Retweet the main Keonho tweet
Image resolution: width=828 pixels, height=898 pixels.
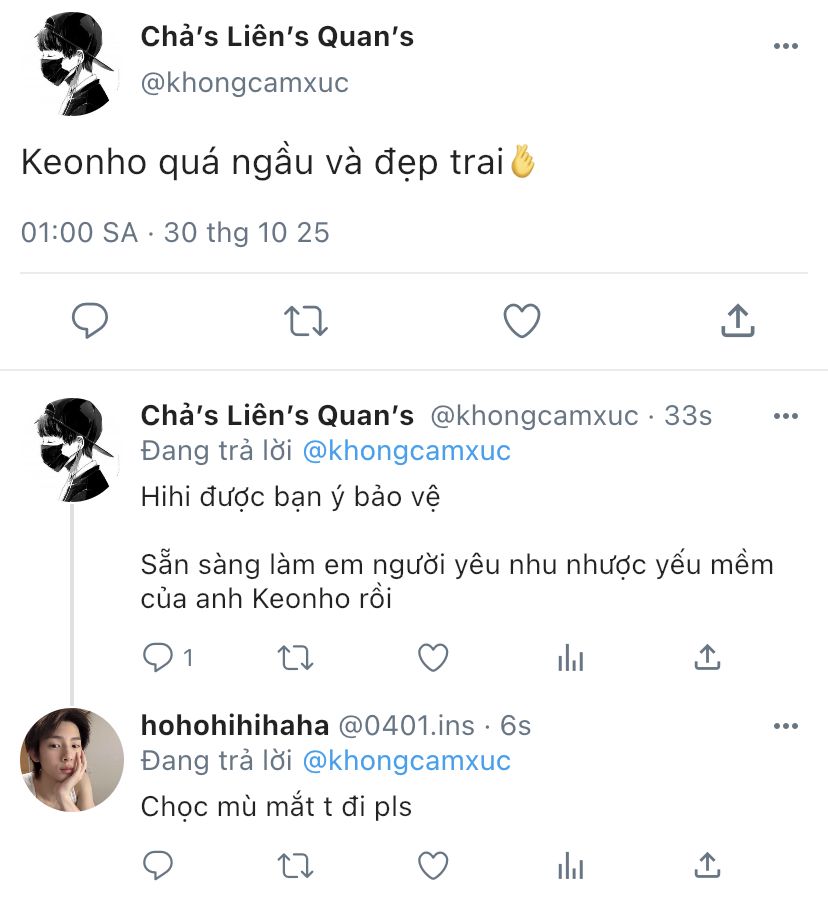(x=305, y=321)
